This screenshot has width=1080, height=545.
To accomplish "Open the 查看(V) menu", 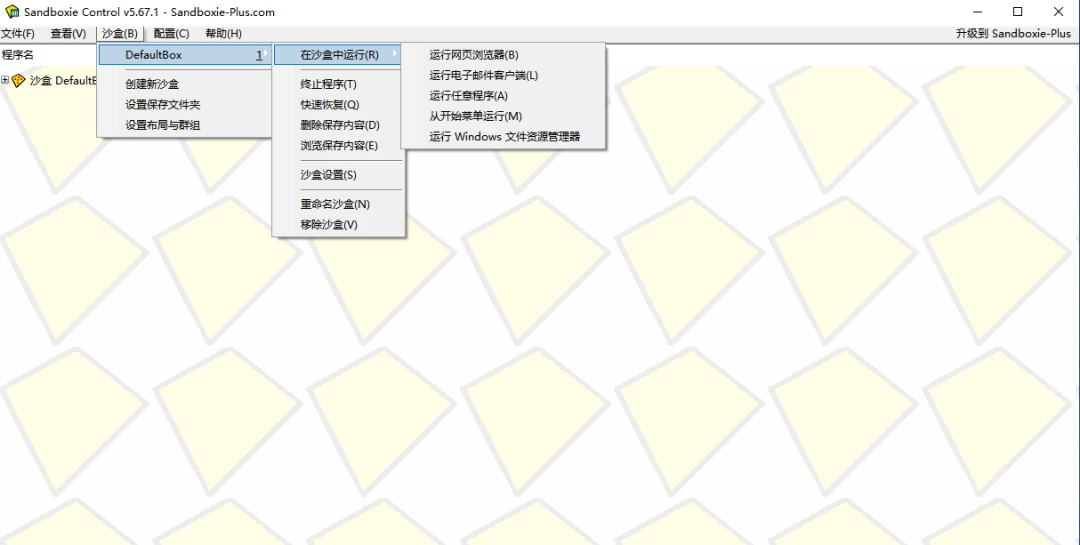I will [x=68, y=34].
